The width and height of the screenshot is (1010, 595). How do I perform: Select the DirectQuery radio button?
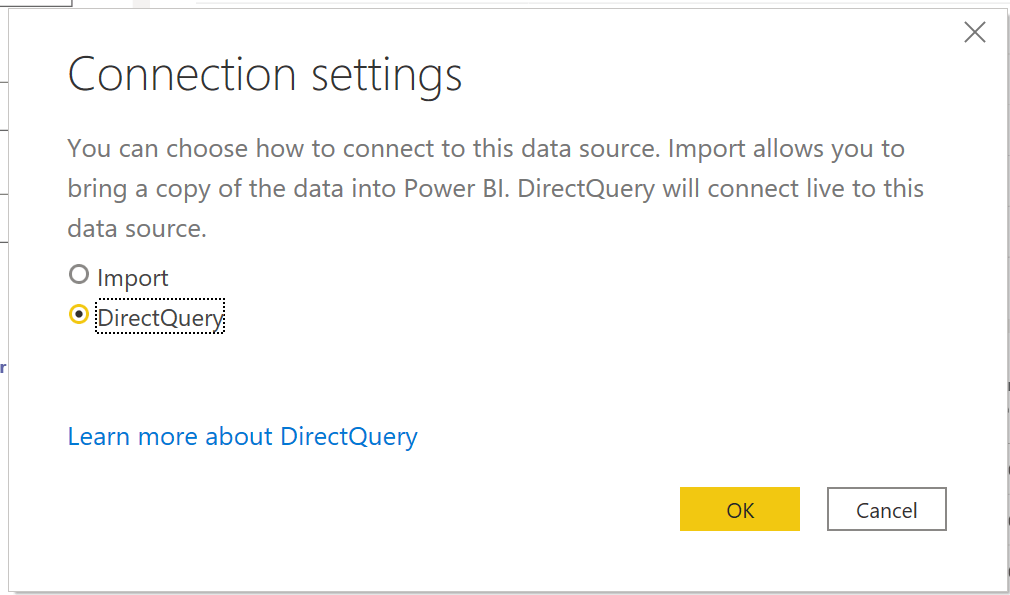click(78, 315)
